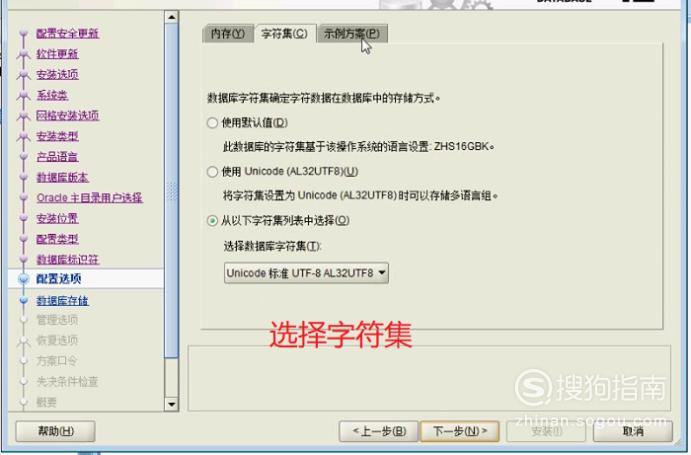Choose 使用 Unicode (AL32UTF8)(U) radio option
Viewport: 691px width, 455px height.
coord(282,171)
